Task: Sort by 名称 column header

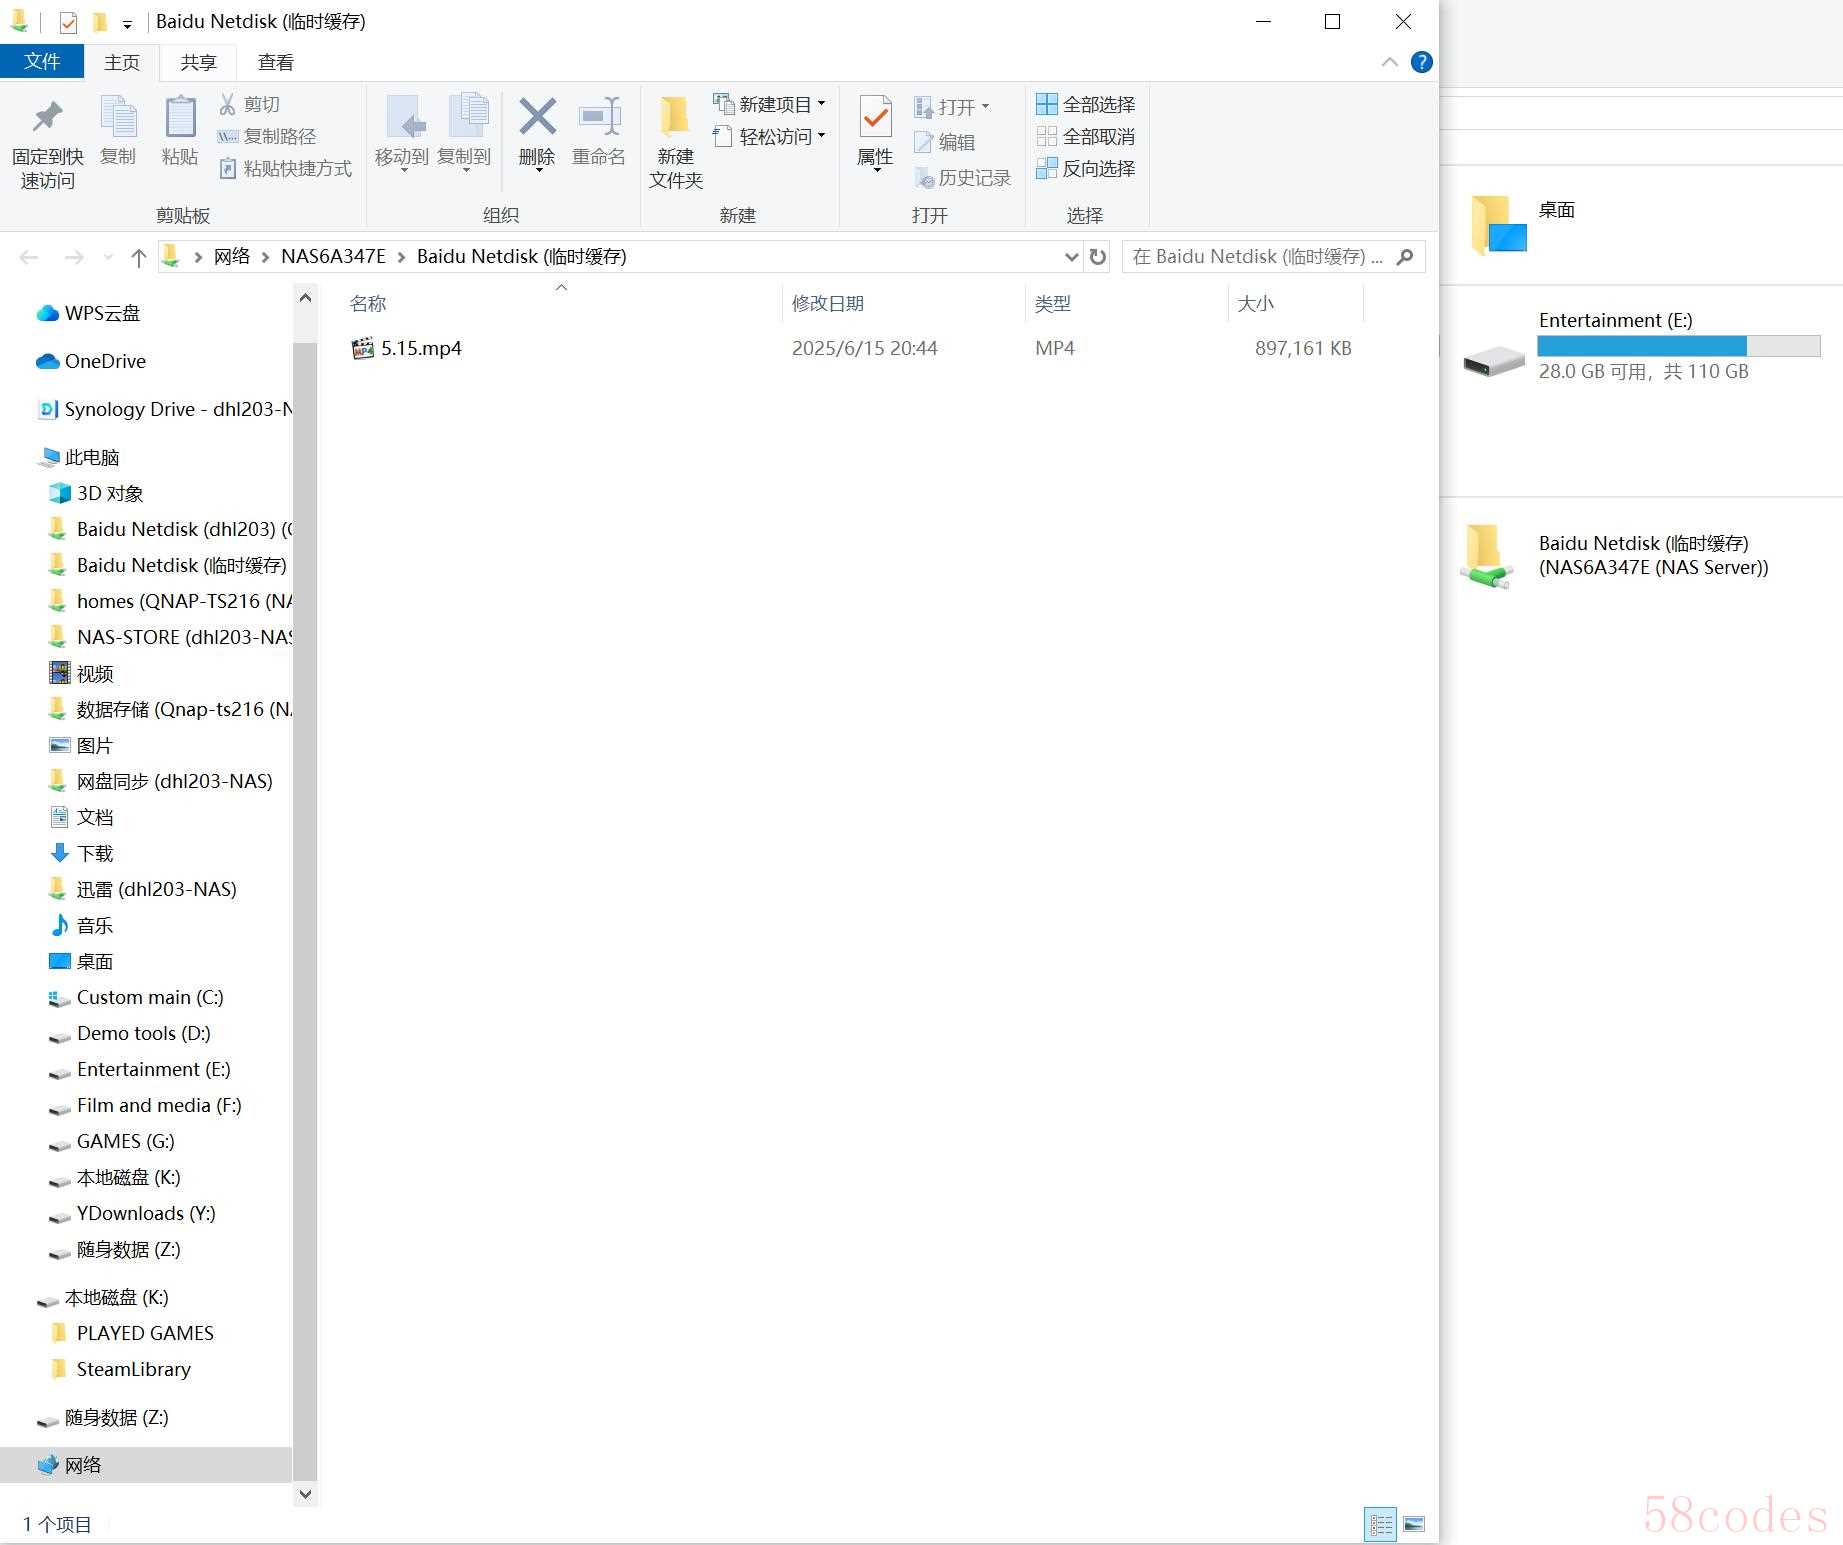Action: point(367,303)
